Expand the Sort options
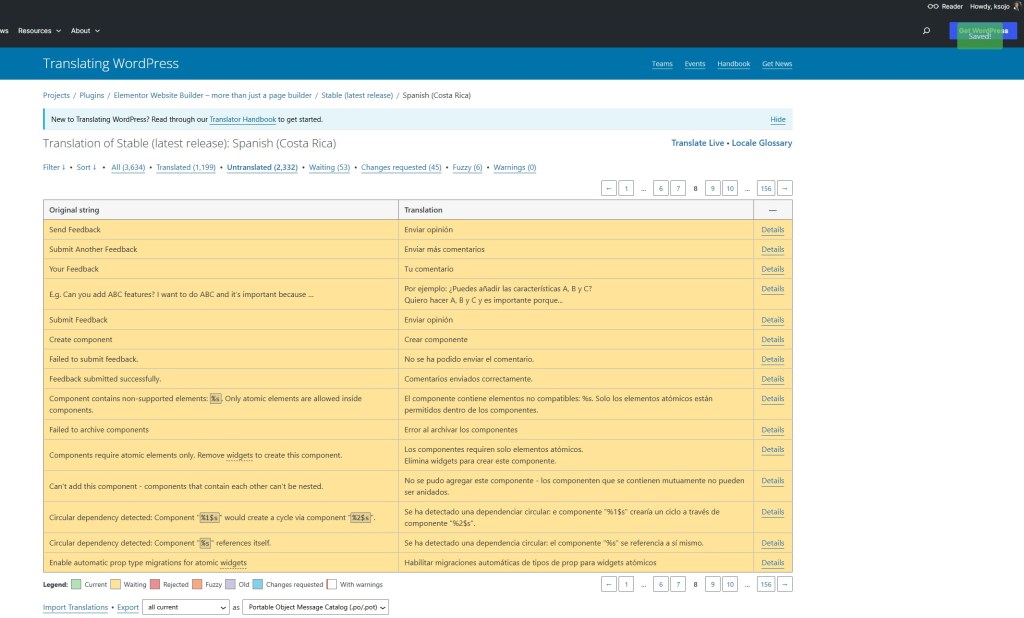This screenshot has height=618, width=1024. point(86,167)
